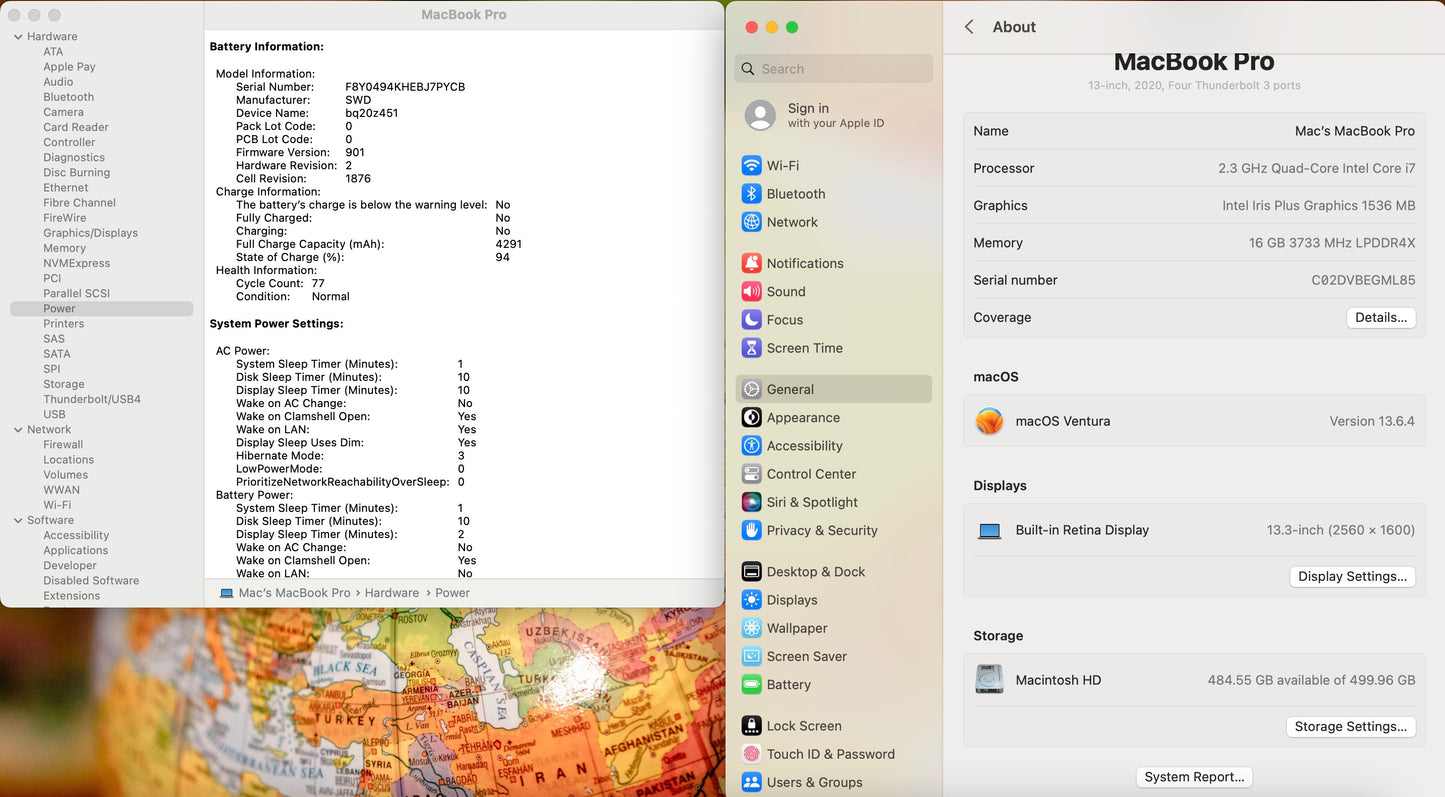Open the Control Center icon
Screen dimensions: 1445x797
pyautogui.click(x=751, y=474)
